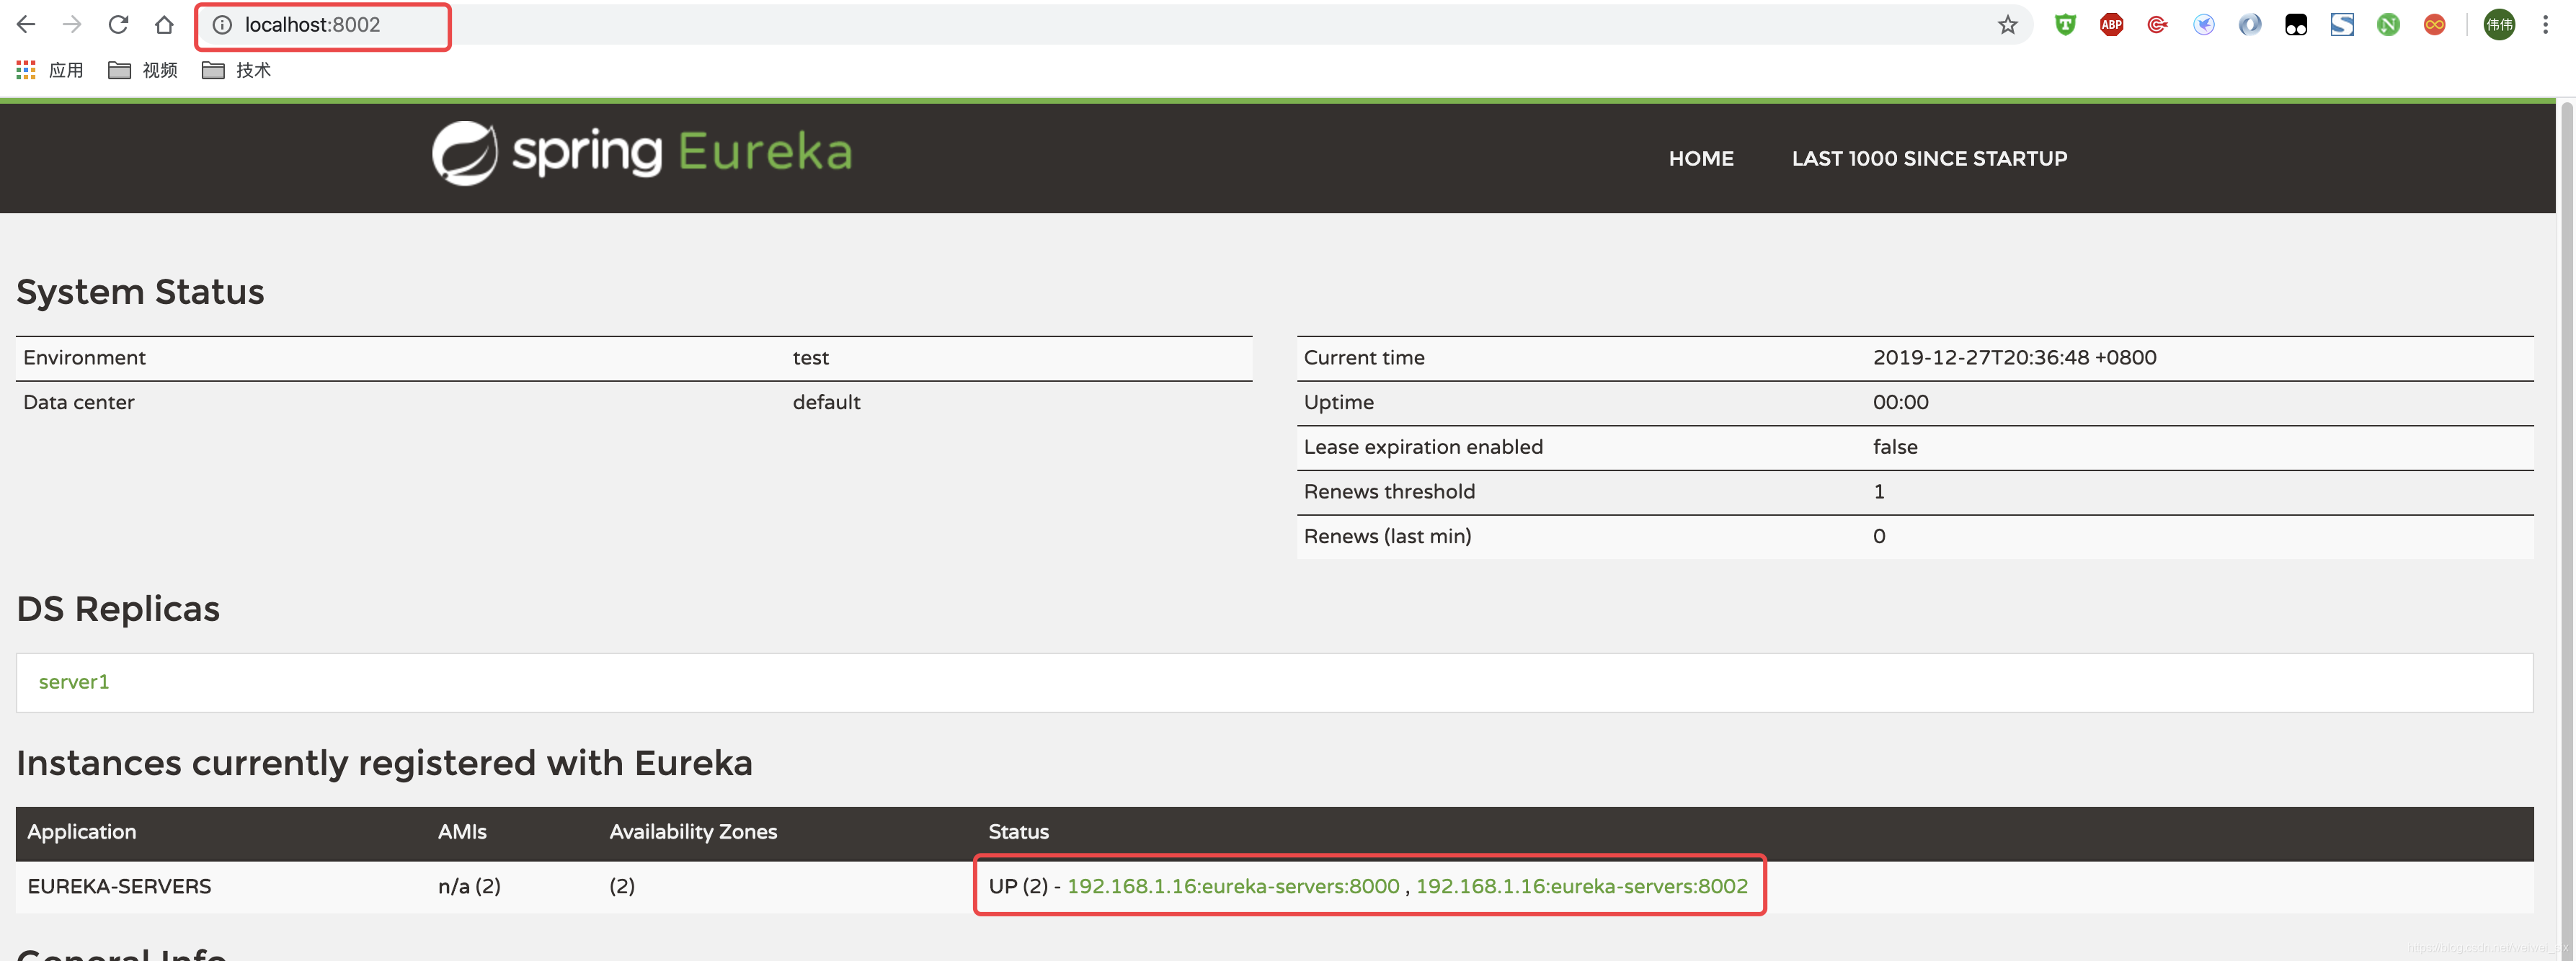
Task: Click the Status column header
Action: (1018, 832)
